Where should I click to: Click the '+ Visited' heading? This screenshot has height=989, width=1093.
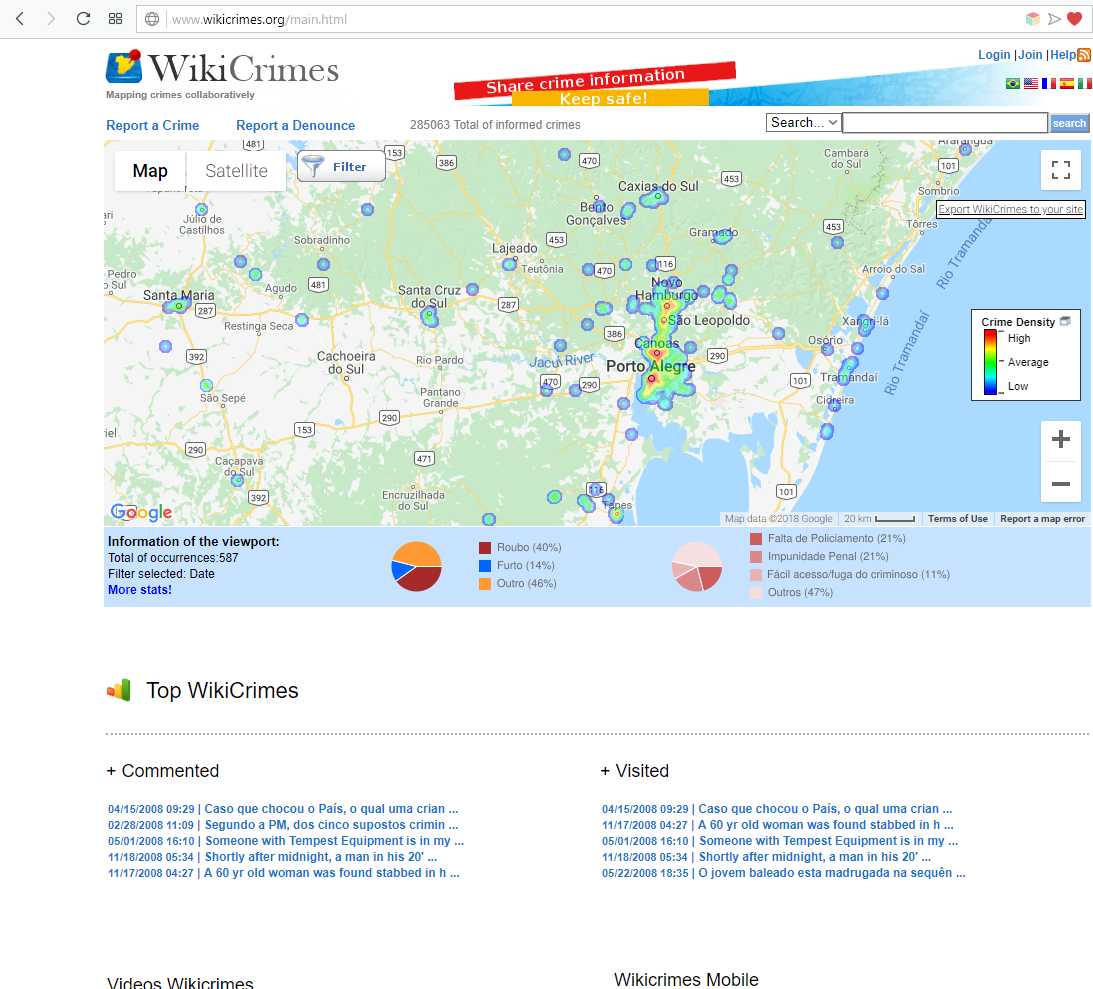634,771
